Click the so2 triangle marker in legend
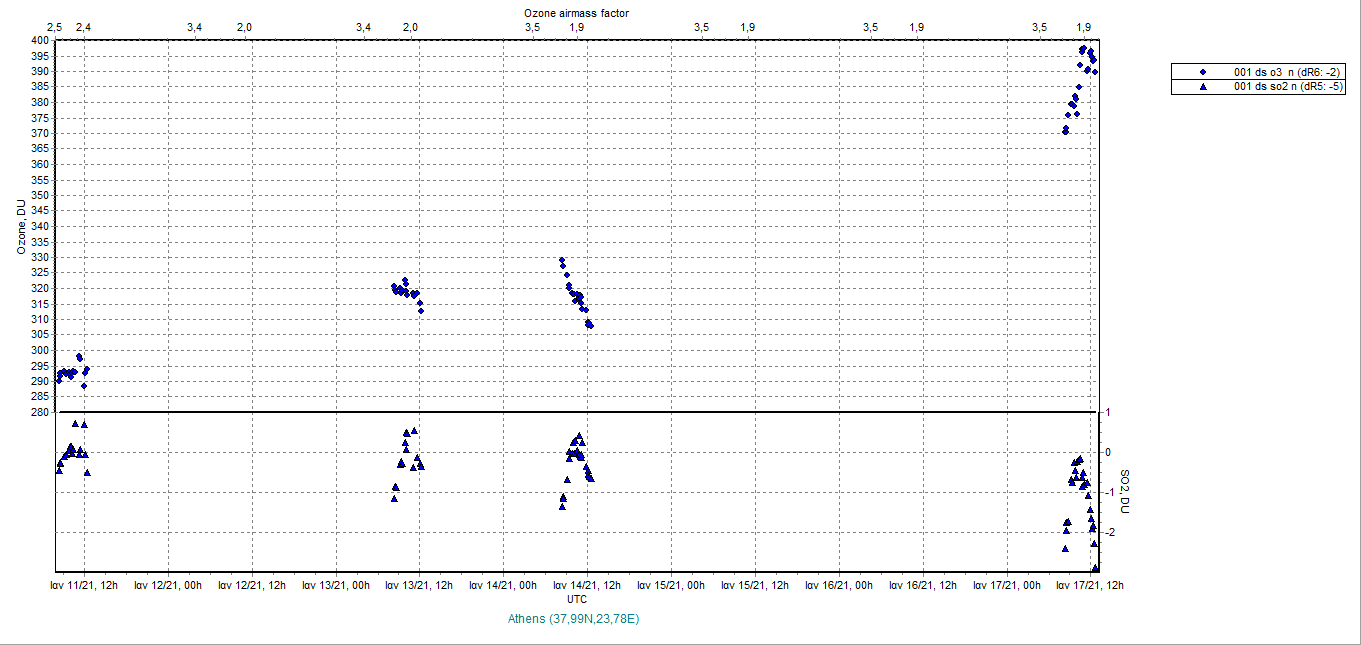 [x=1203, y=87]
